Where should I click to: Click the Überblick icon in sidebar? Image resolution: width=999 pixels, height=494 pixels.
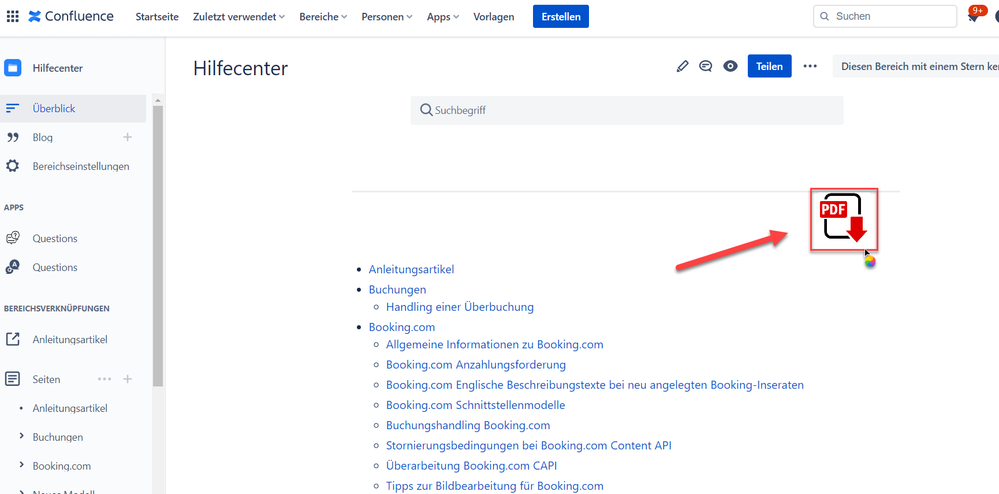pos(12,108)
